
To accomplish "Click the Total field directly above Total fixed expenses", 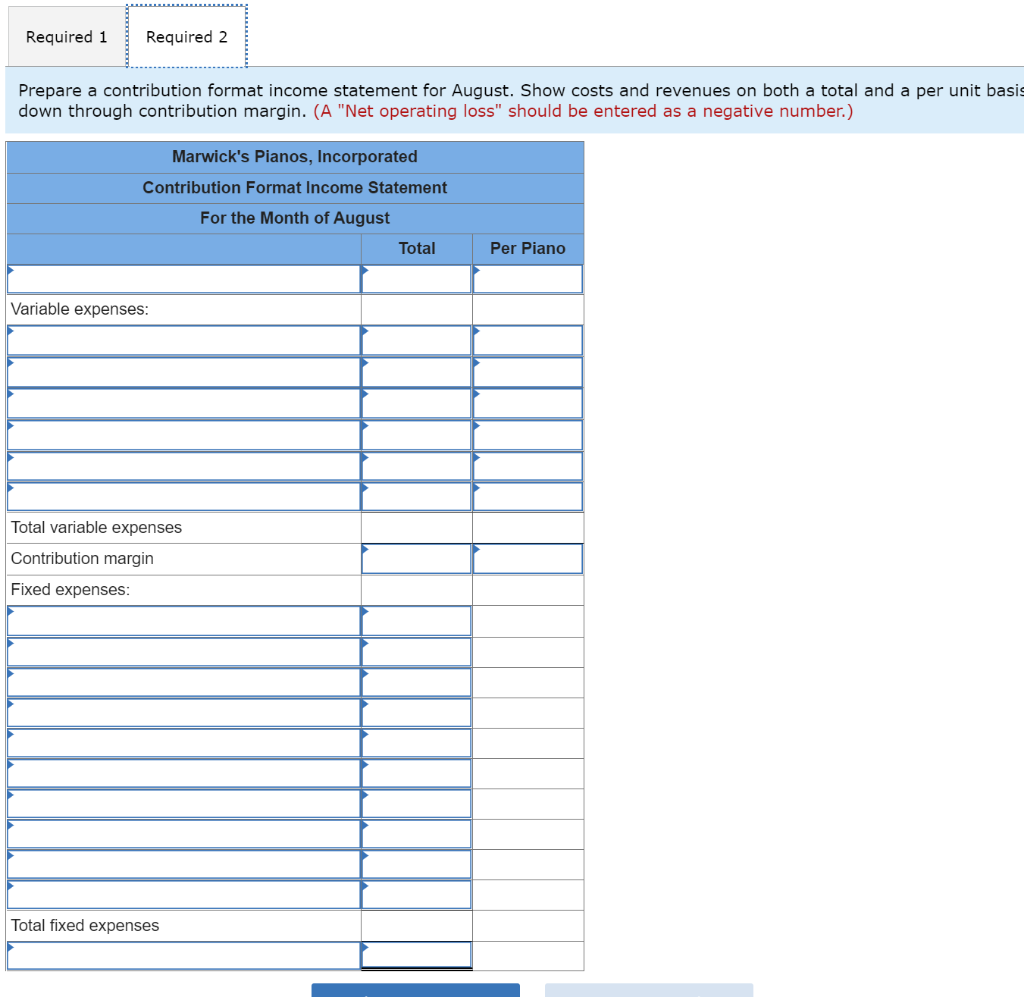I will pyautogui.click(x=417, y=894).
